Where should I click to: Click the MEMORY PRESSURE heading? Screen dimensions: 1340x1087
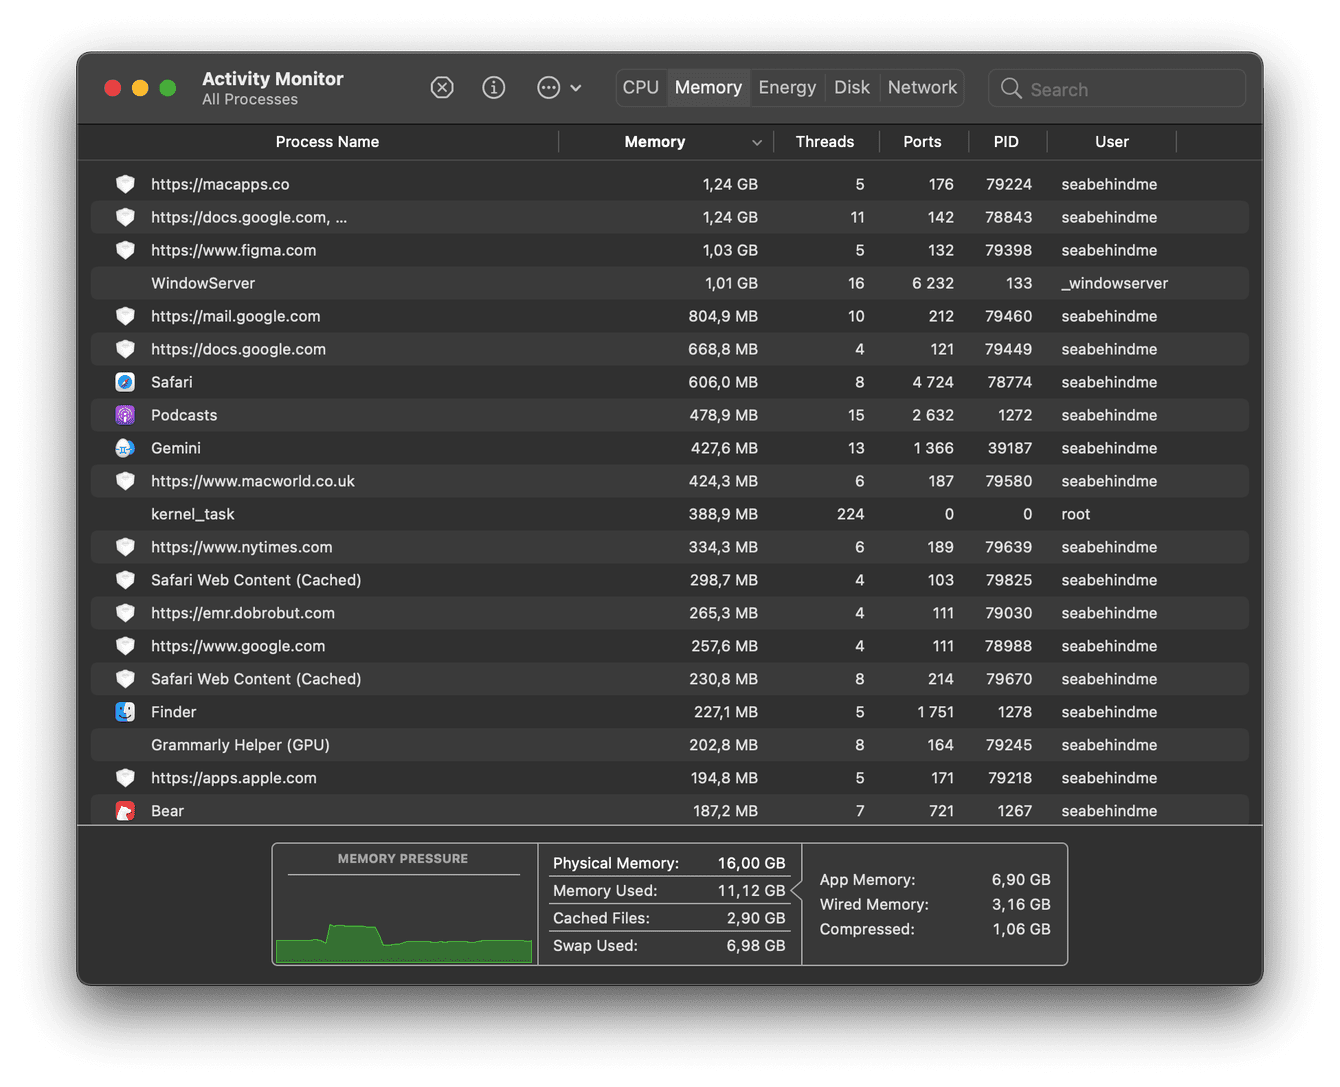(403, 858)
